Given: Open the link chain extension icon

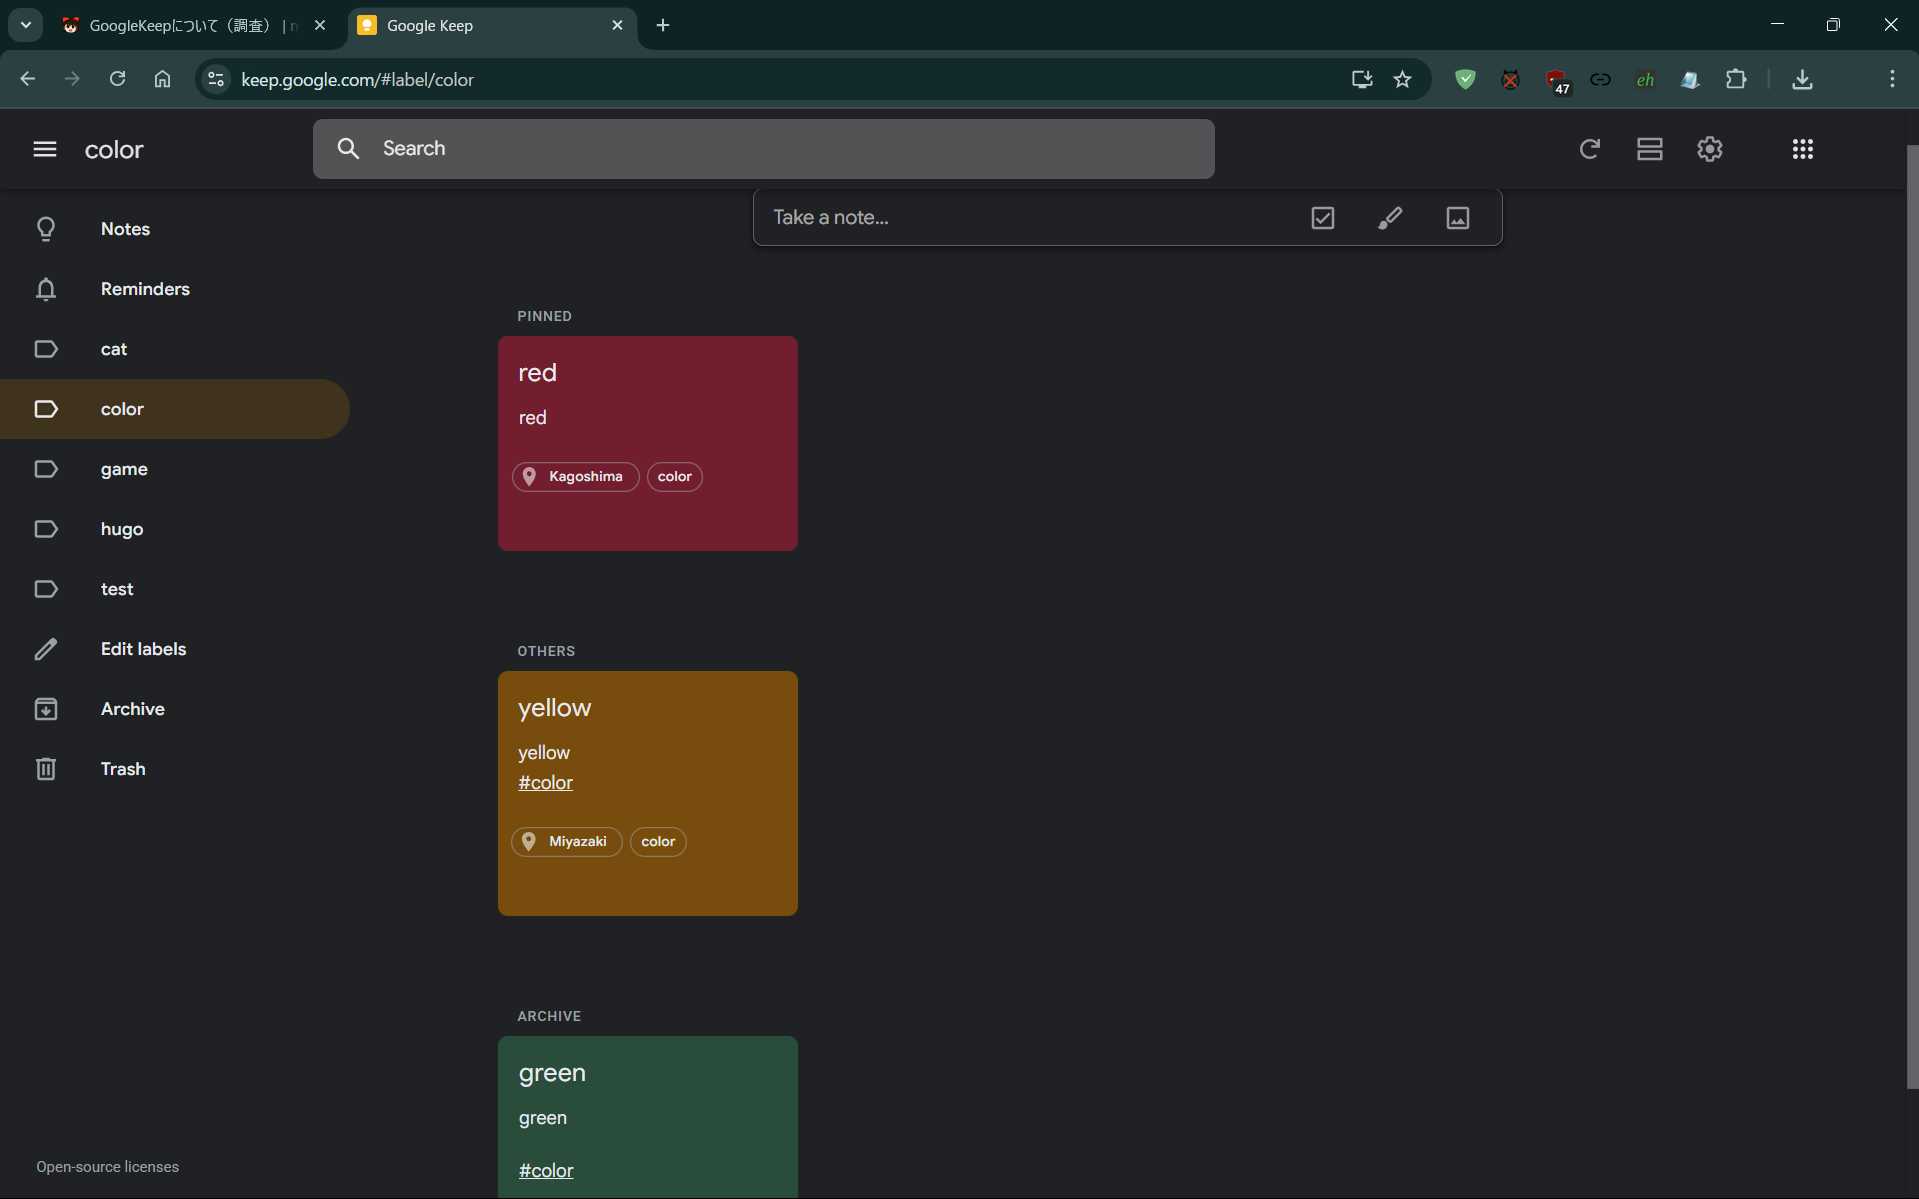Looking at the screenshot, I should (1600, 79).
